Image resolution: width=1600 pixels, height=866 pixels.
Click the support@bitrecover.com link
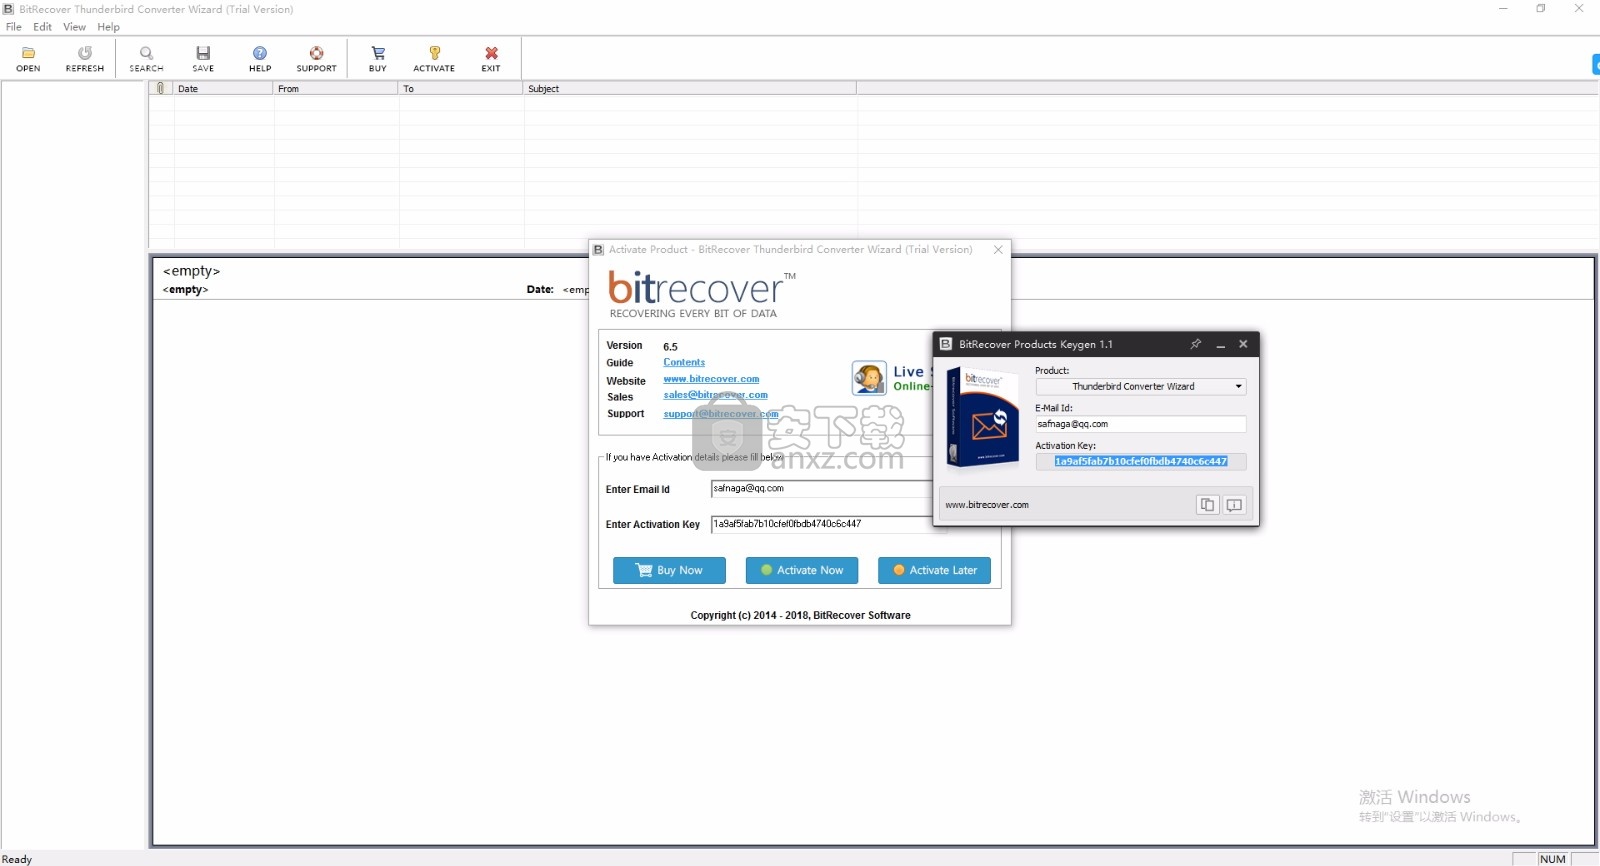pos(720,413)
